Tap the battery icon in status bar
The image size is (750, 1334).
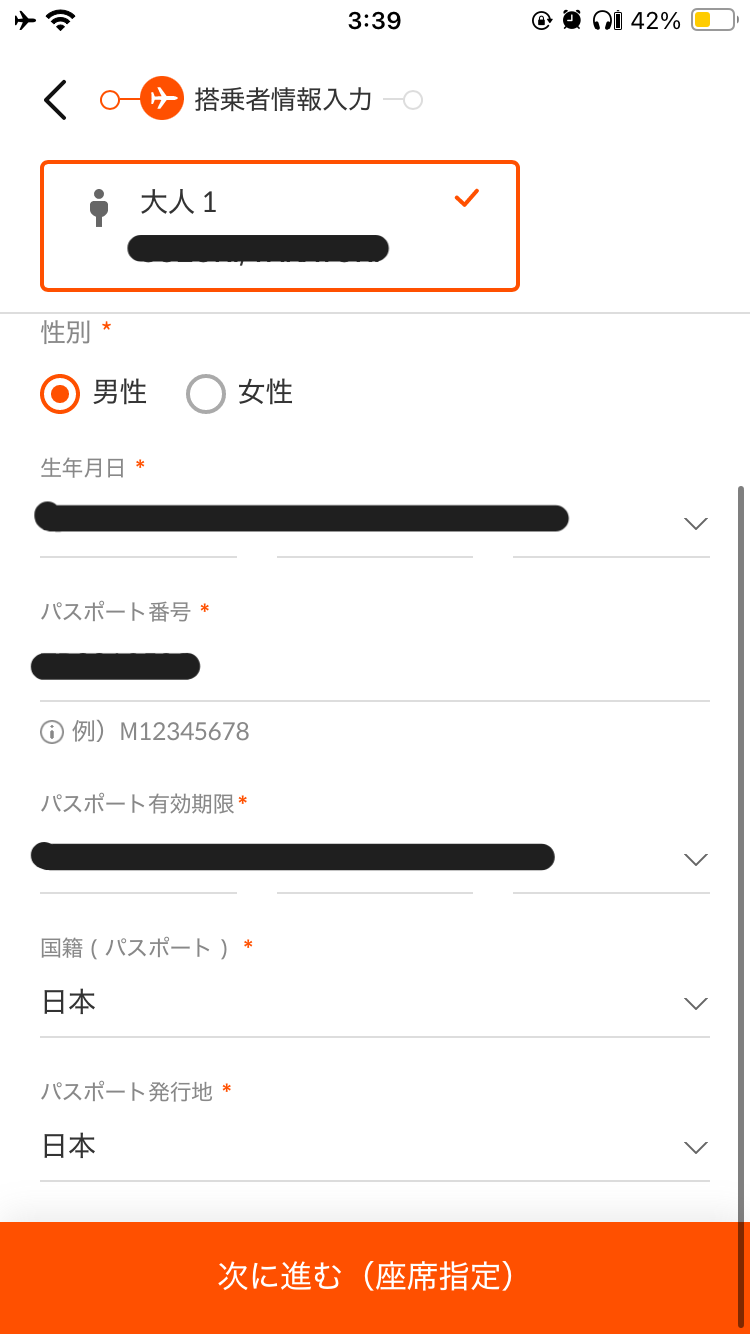(713, 20)
